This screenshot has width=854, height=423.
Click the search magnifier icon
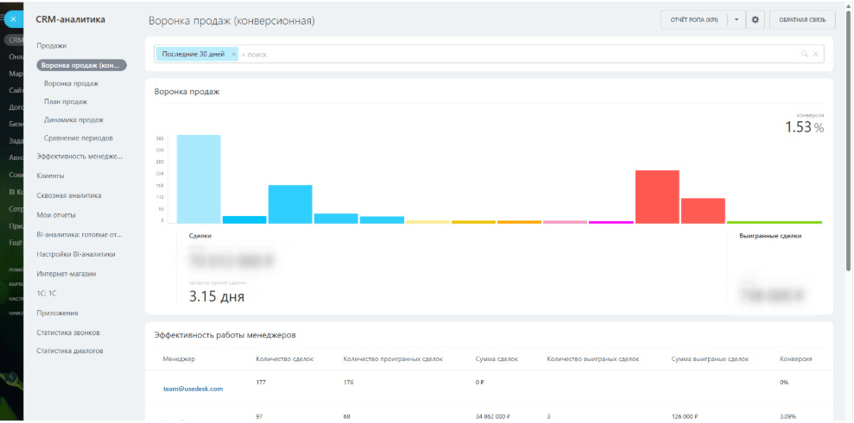click(804, 54)
